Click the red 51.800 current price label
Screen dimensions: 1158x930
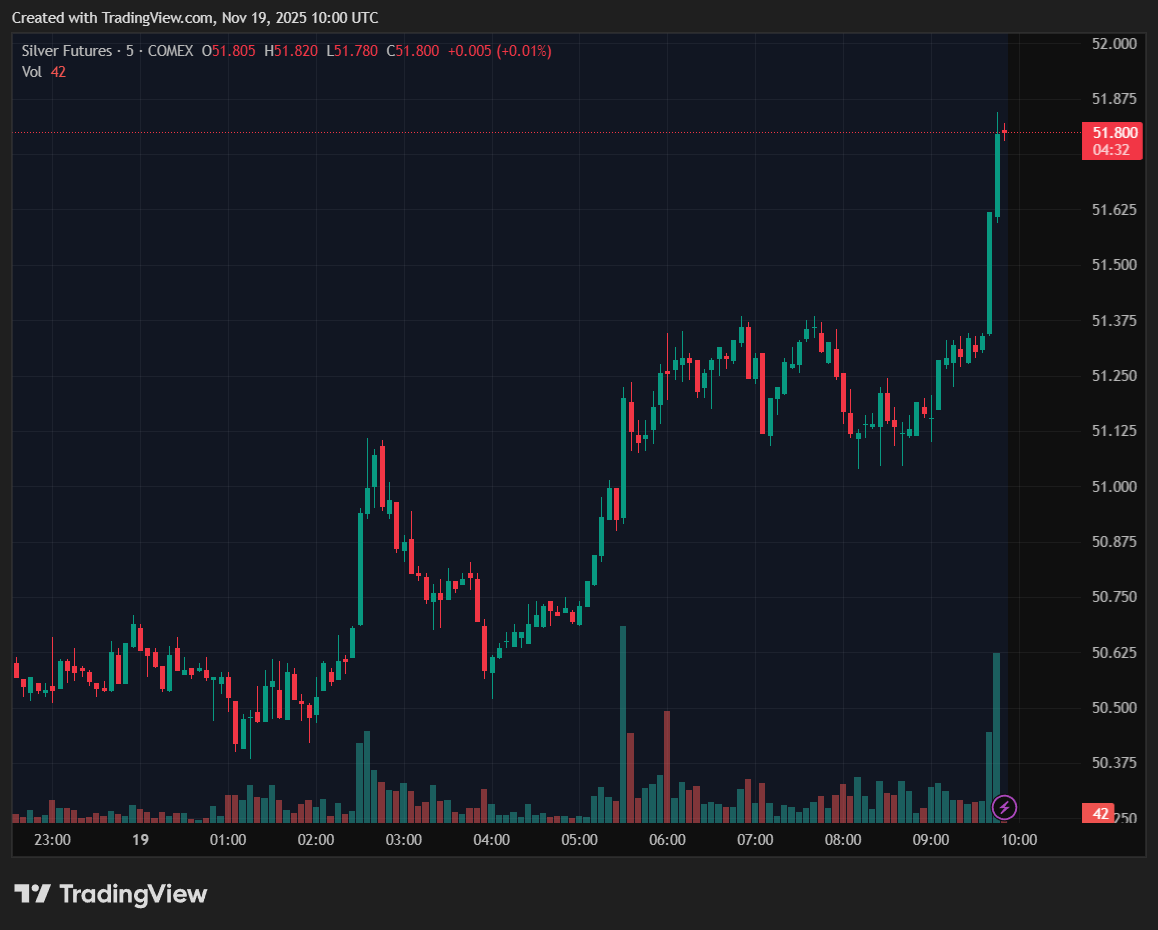1113,132
